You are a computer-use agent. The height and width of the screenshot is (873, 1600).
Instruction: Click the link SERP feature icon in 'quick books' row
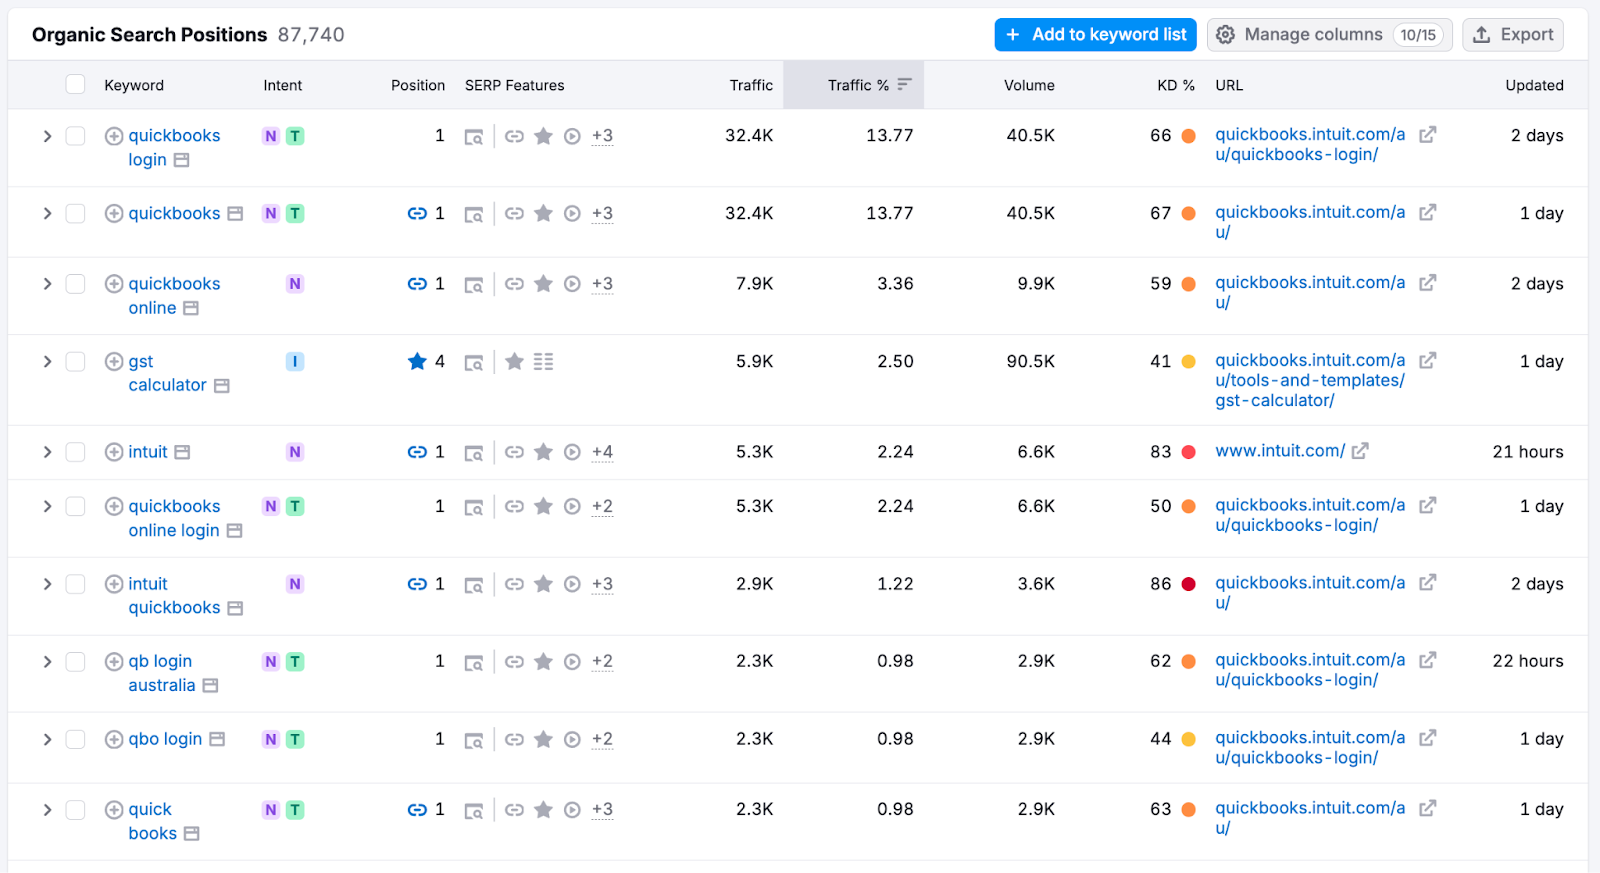click(514, 810)
